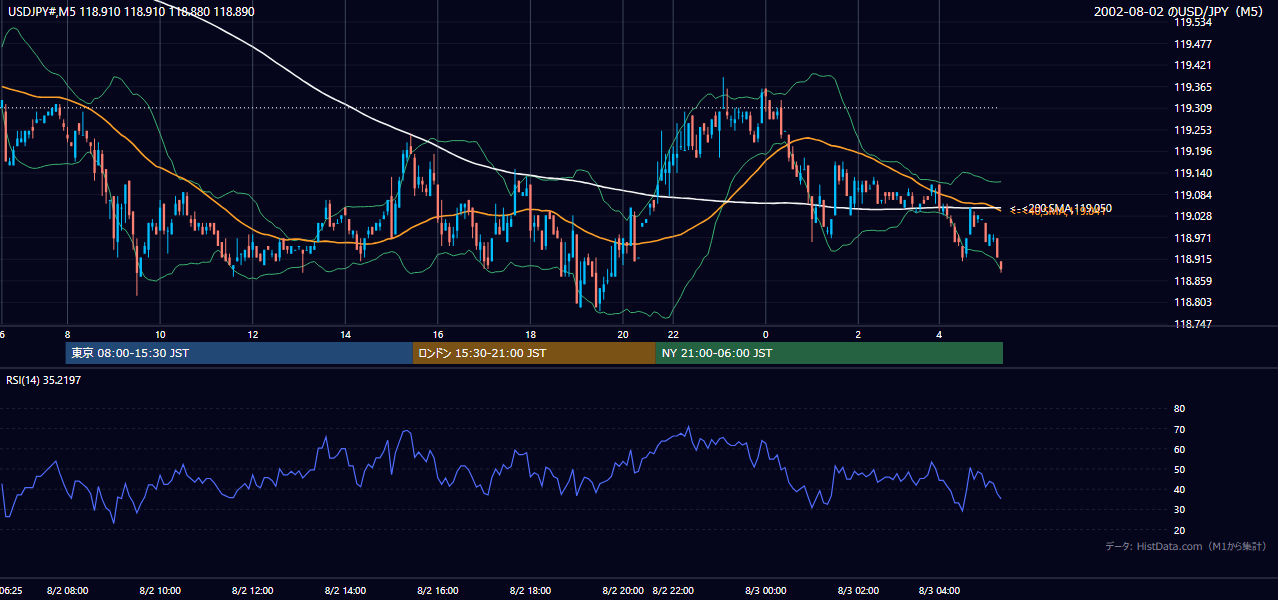This screenshot has height=600, width=1278.
Task: Click price axis label 119.365
Action: click(1194, 87)
